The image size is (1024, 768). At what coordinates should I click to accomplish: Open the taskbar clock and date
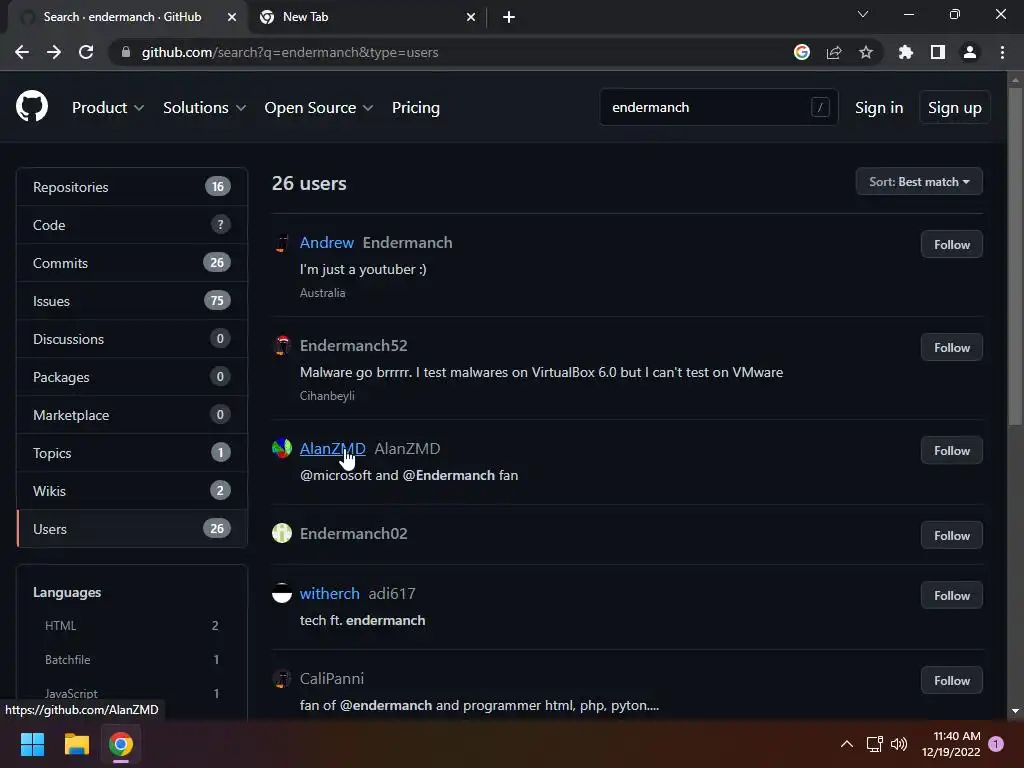(952, 744)
